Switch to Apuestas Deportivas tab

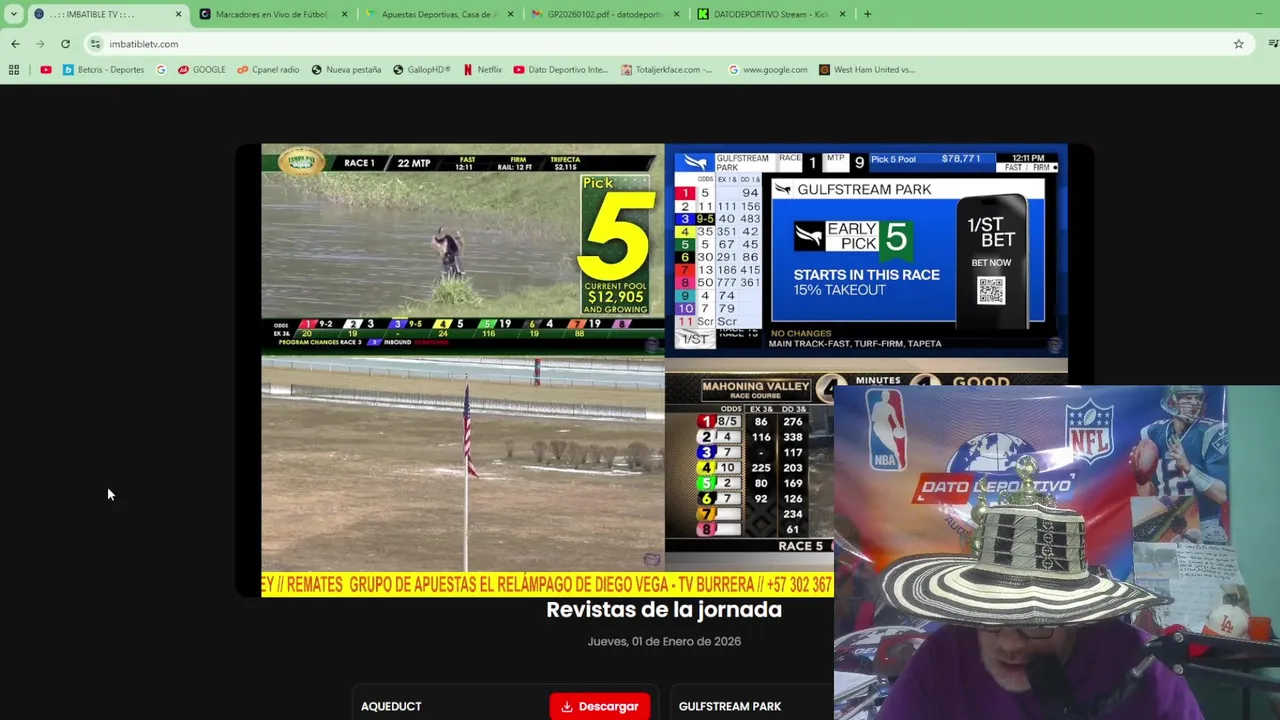coord(438,14)
